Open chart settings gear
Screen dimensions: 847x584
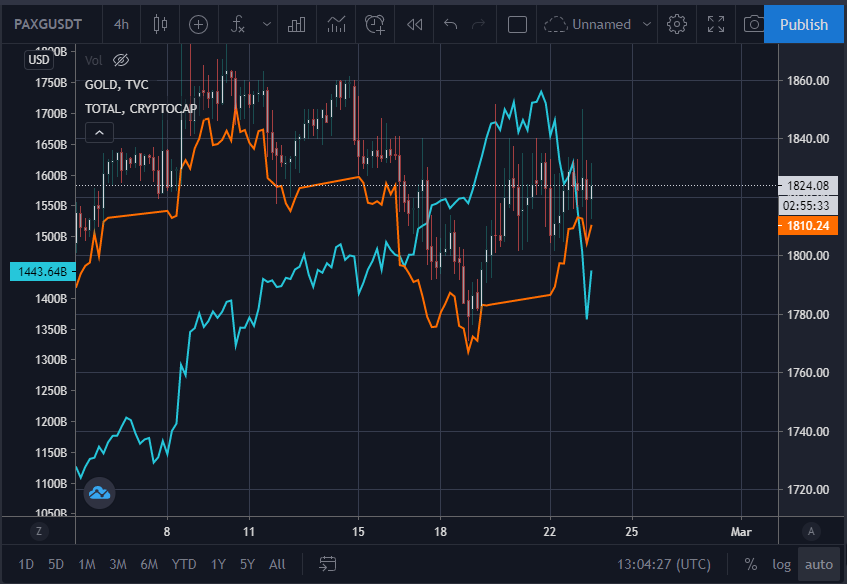click(x=677, y=24)
